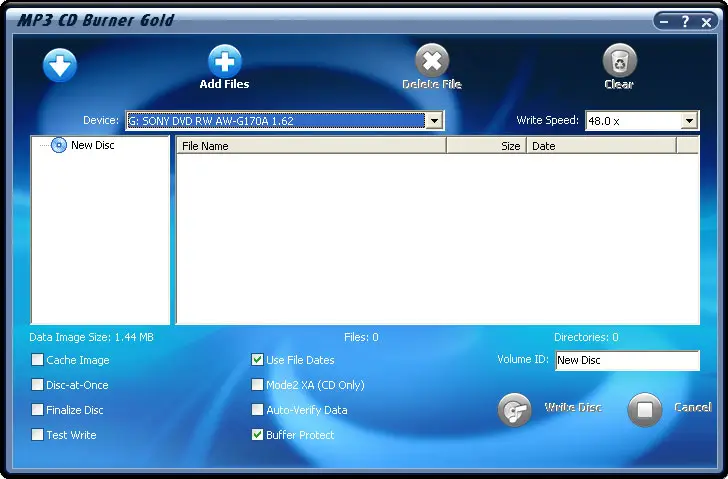Enable the Disc-at-Once checkbox

coord(37,385)
